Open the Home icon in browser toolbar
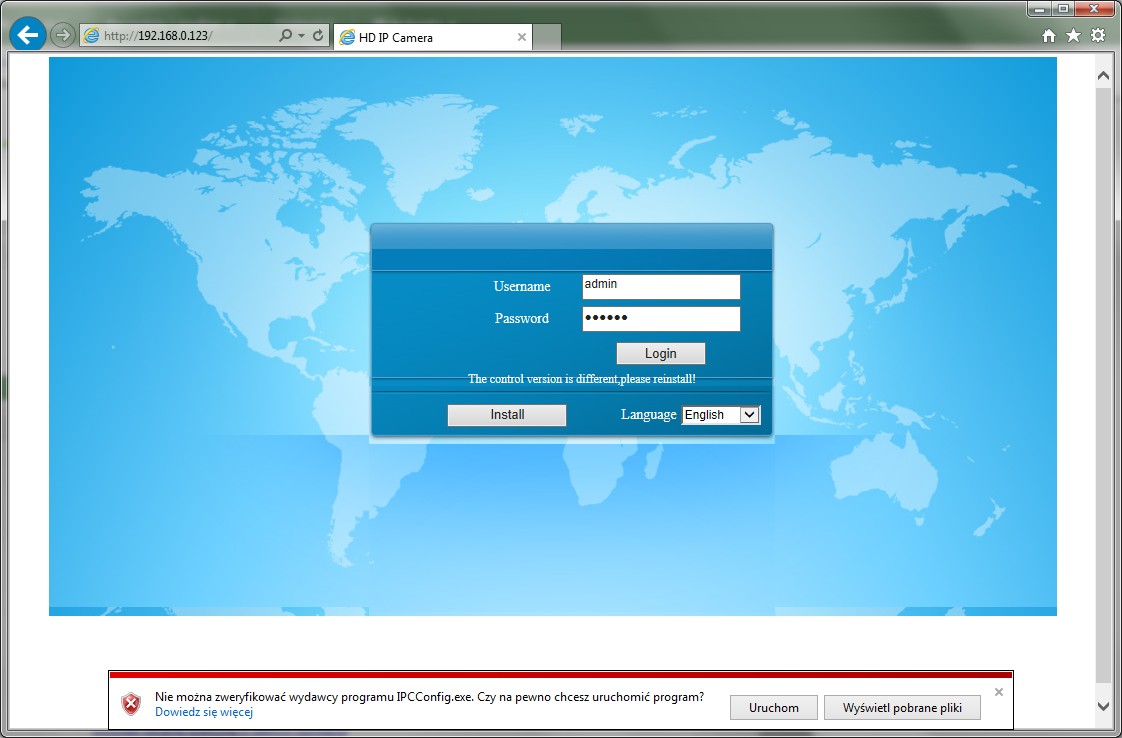Screen dimensions: 1122x738 [x=1048, y=36]
